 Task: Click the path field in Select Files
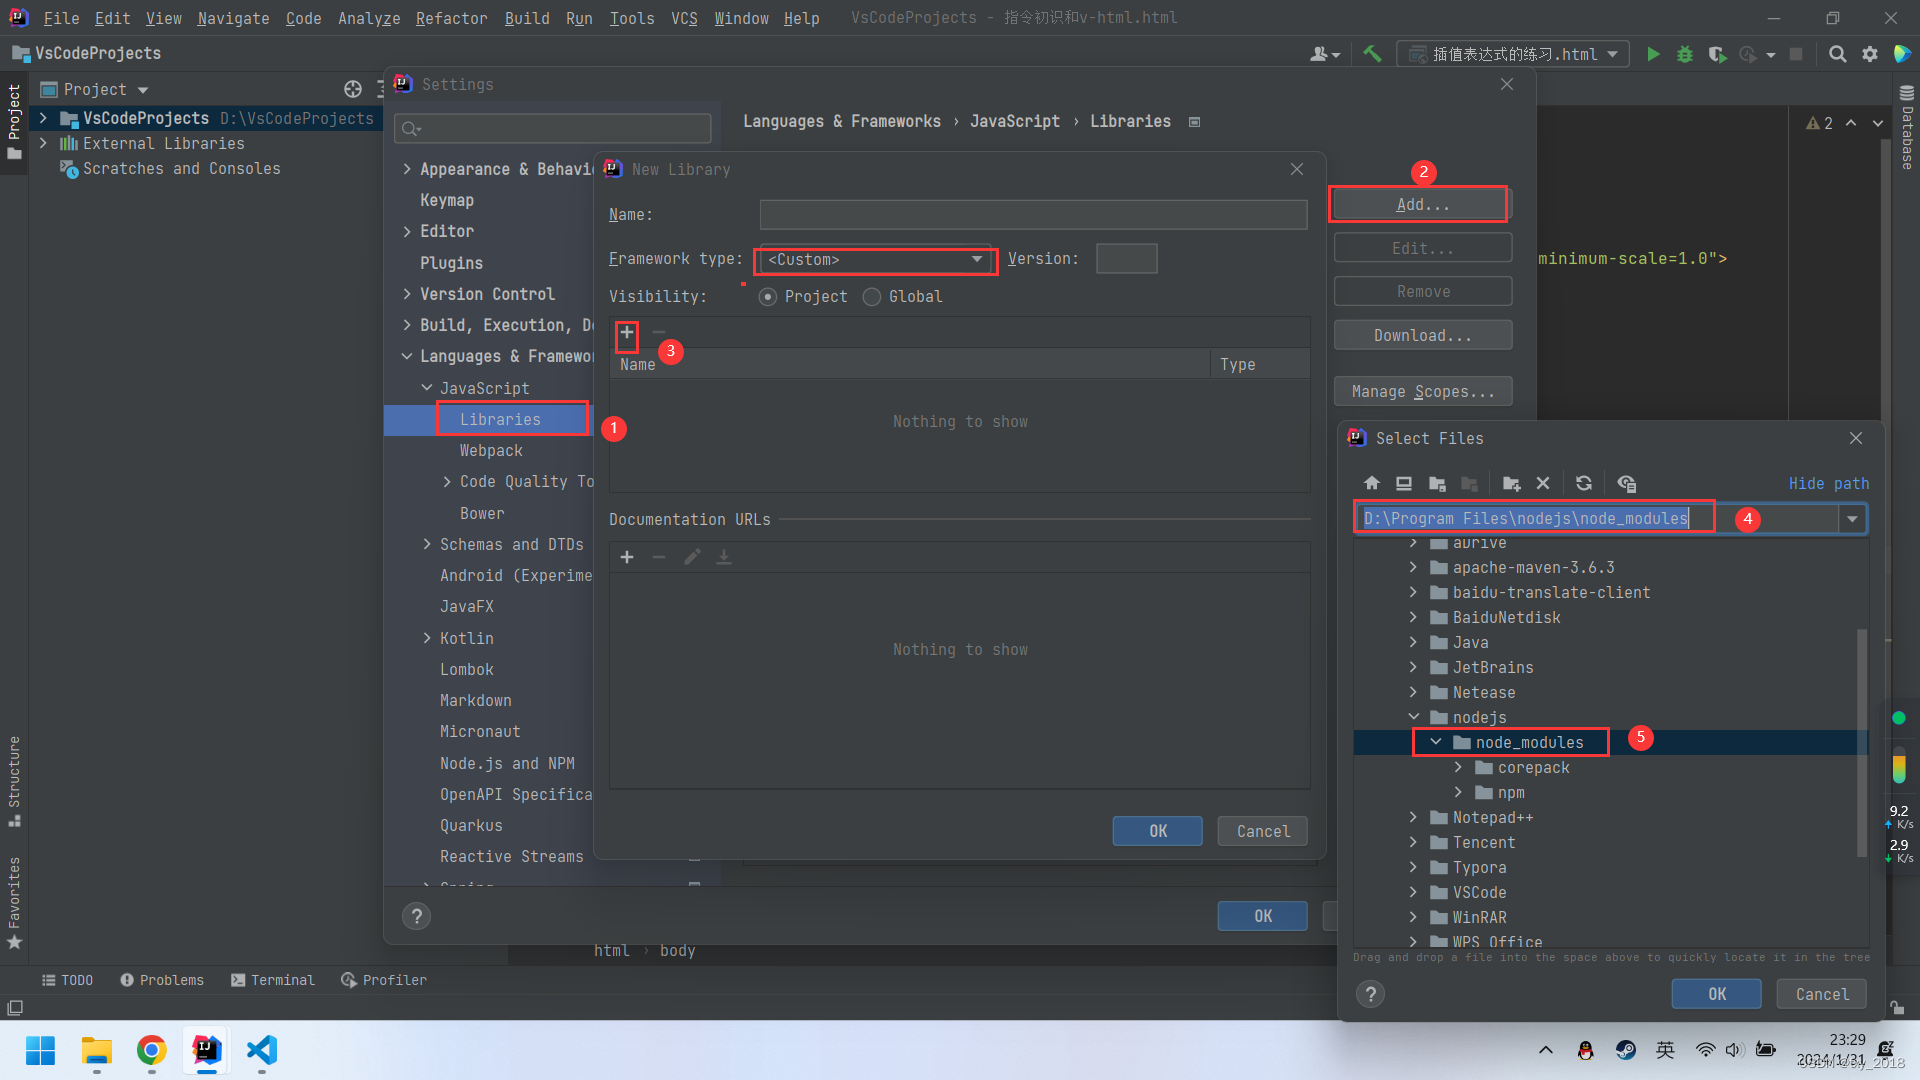tap(1596, 519)
